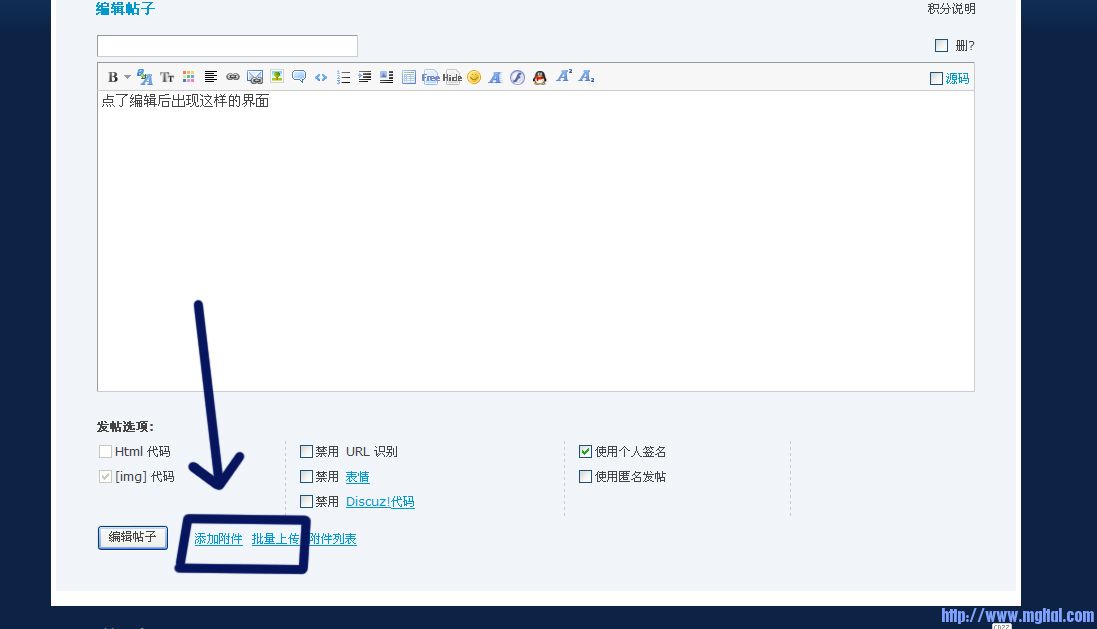Insert a hyperlink with chain icon
This screenshot has width=1097, height=629.
coord(233,77)
